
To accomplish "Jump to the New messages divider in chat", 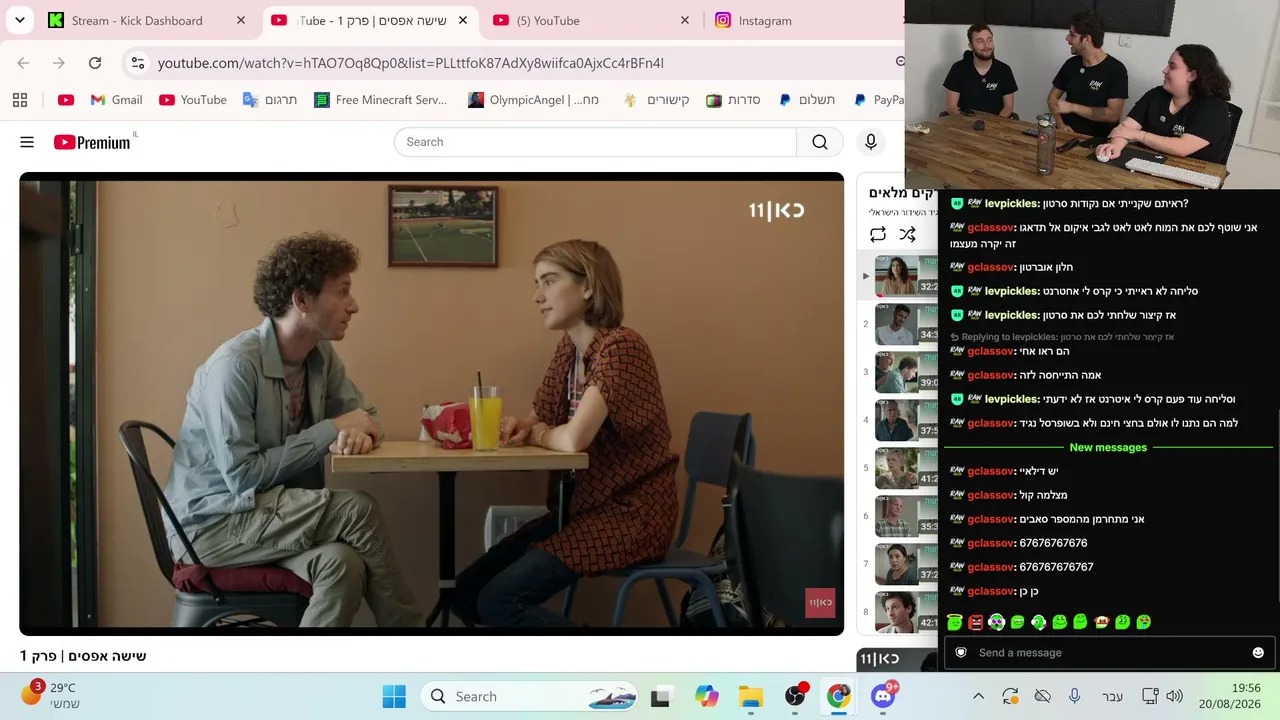I will coord(1108,448).
